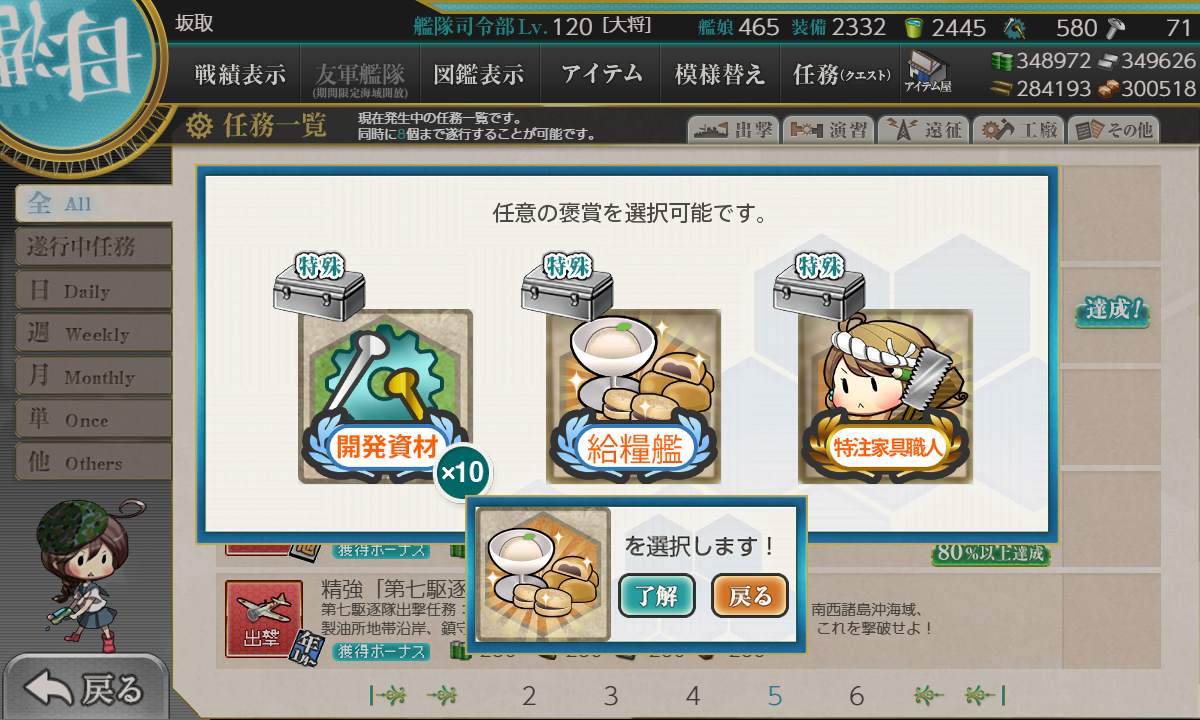This screenshot has height=720, width=1200.
Task: Click the selected 給糧艦 confirmation thumbnail
Action: 543,574
